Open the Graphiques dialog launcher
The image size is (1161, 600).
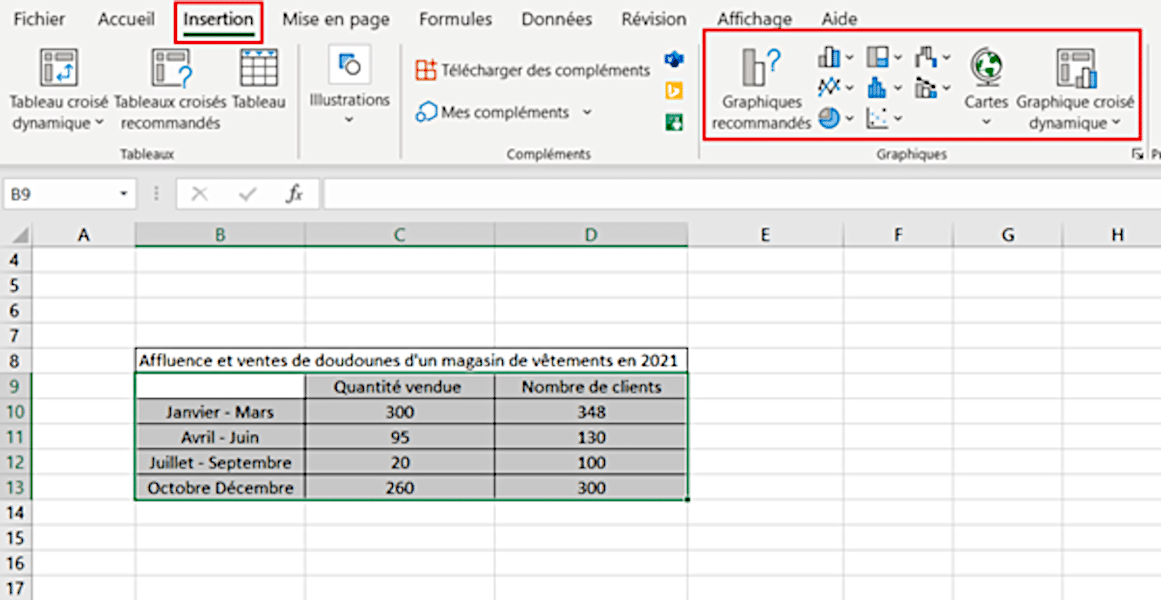pyautogui.click(x=1139, y=153)
